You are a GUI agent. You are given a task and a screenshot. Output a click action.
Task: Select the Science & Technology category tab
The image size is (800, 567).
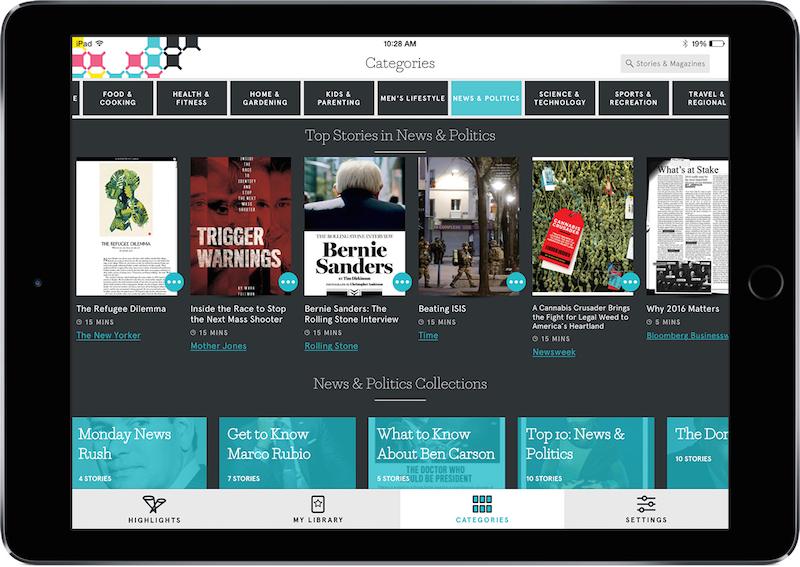560,98
